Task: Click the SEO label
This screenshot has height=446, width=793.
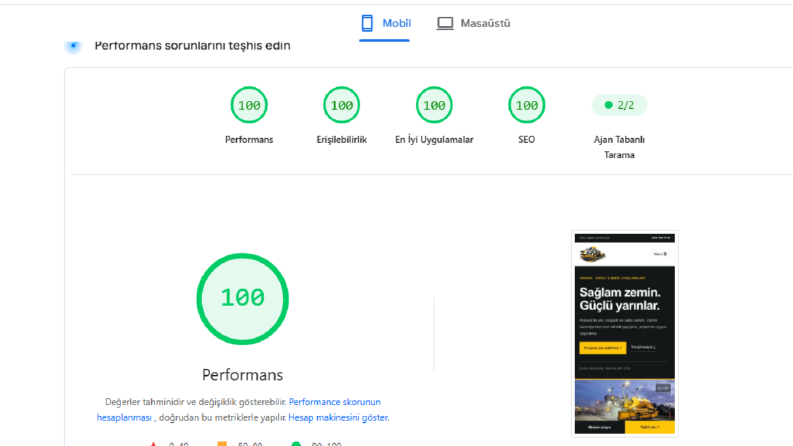Action: pyautogui.click(x=526, y=140)
